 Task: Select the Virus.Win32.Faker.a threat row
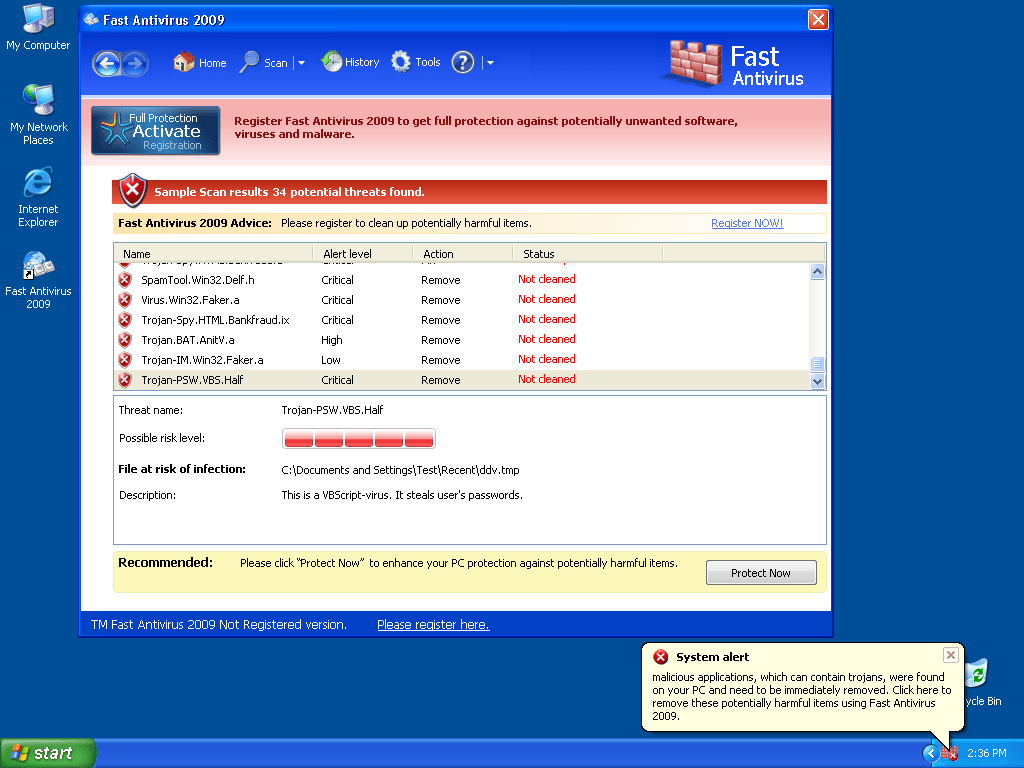click(x=190, y=300)
